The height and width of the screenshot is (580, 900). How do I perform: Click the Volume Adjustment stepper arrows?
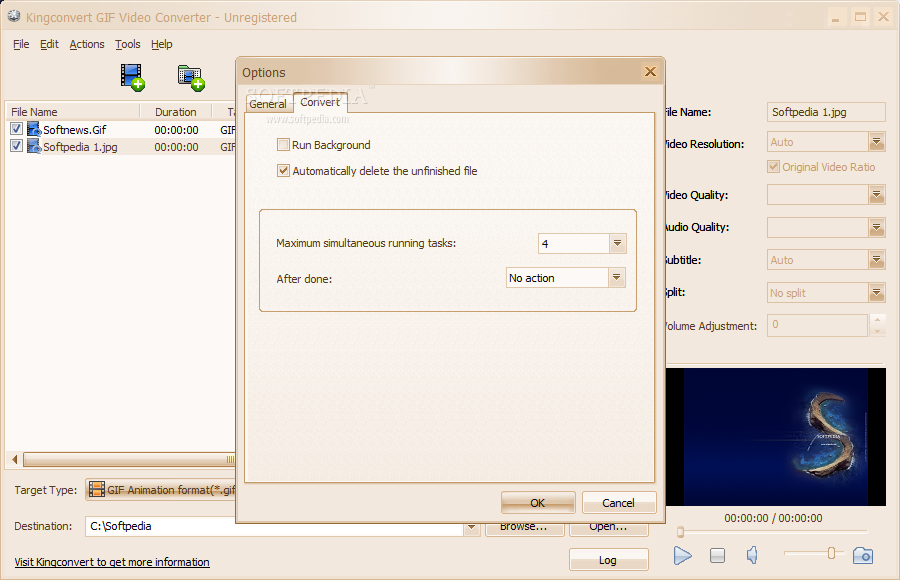(x=877, y=325)
